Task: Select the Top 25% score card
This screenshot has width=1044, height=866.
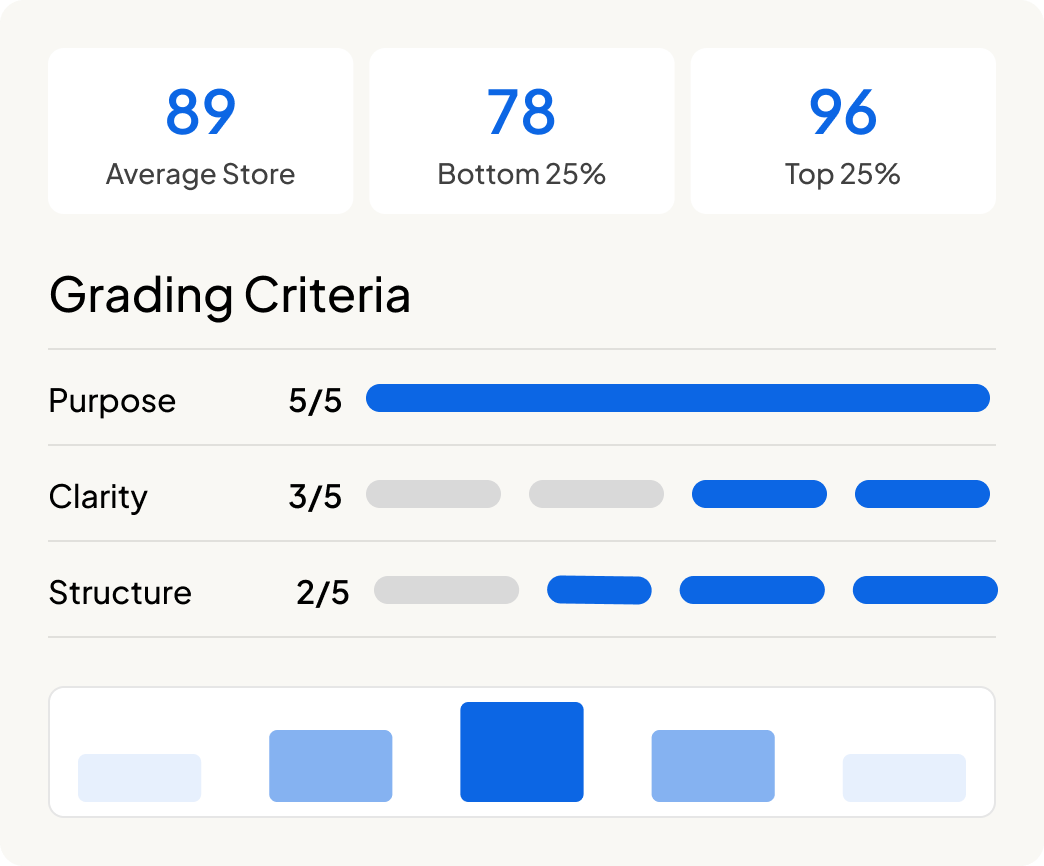Action: click(843, 130)
